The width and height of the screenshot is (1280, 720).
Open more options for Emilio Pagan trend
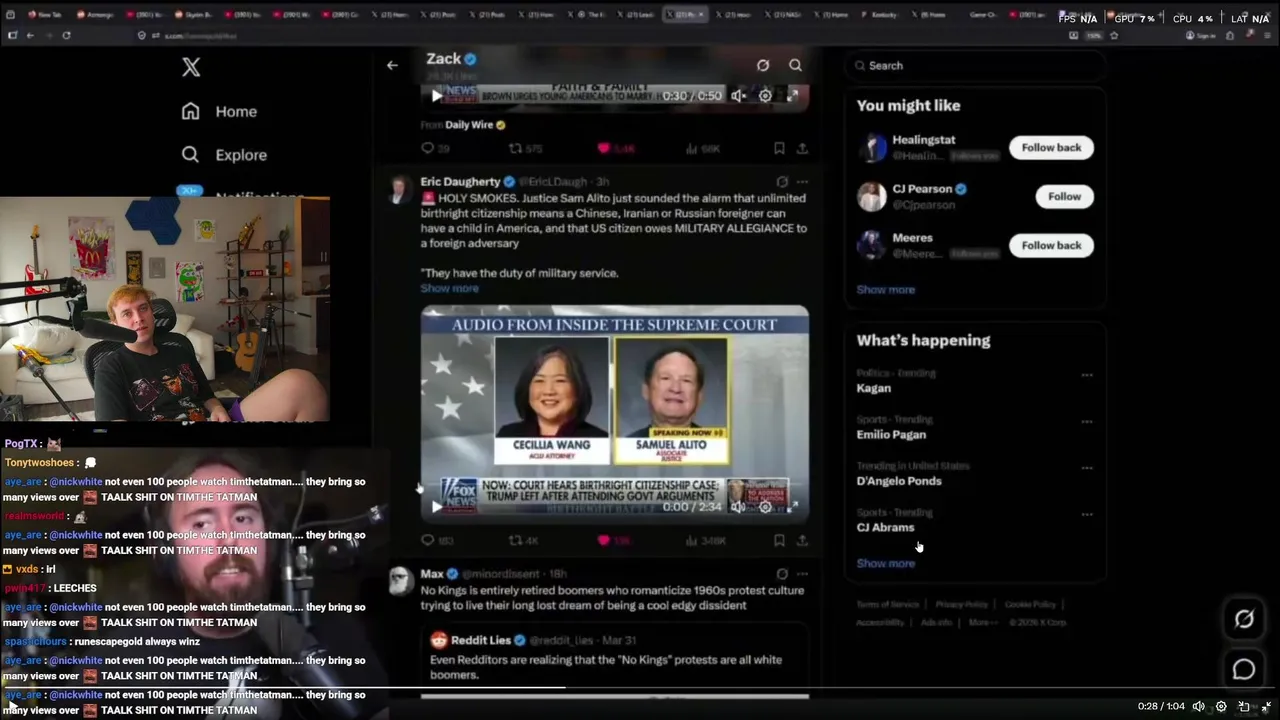pyautogui.click(x=1087, y=421)
